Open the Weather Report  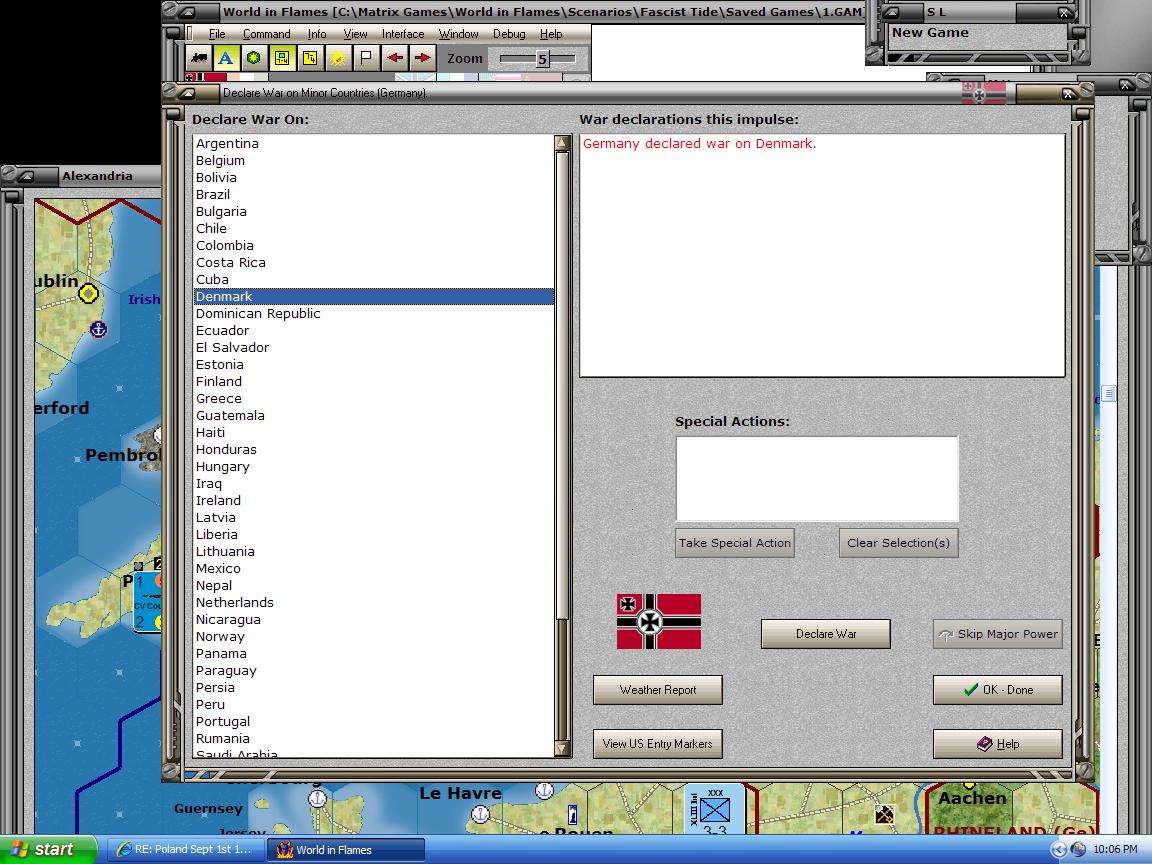coord(658,690)
